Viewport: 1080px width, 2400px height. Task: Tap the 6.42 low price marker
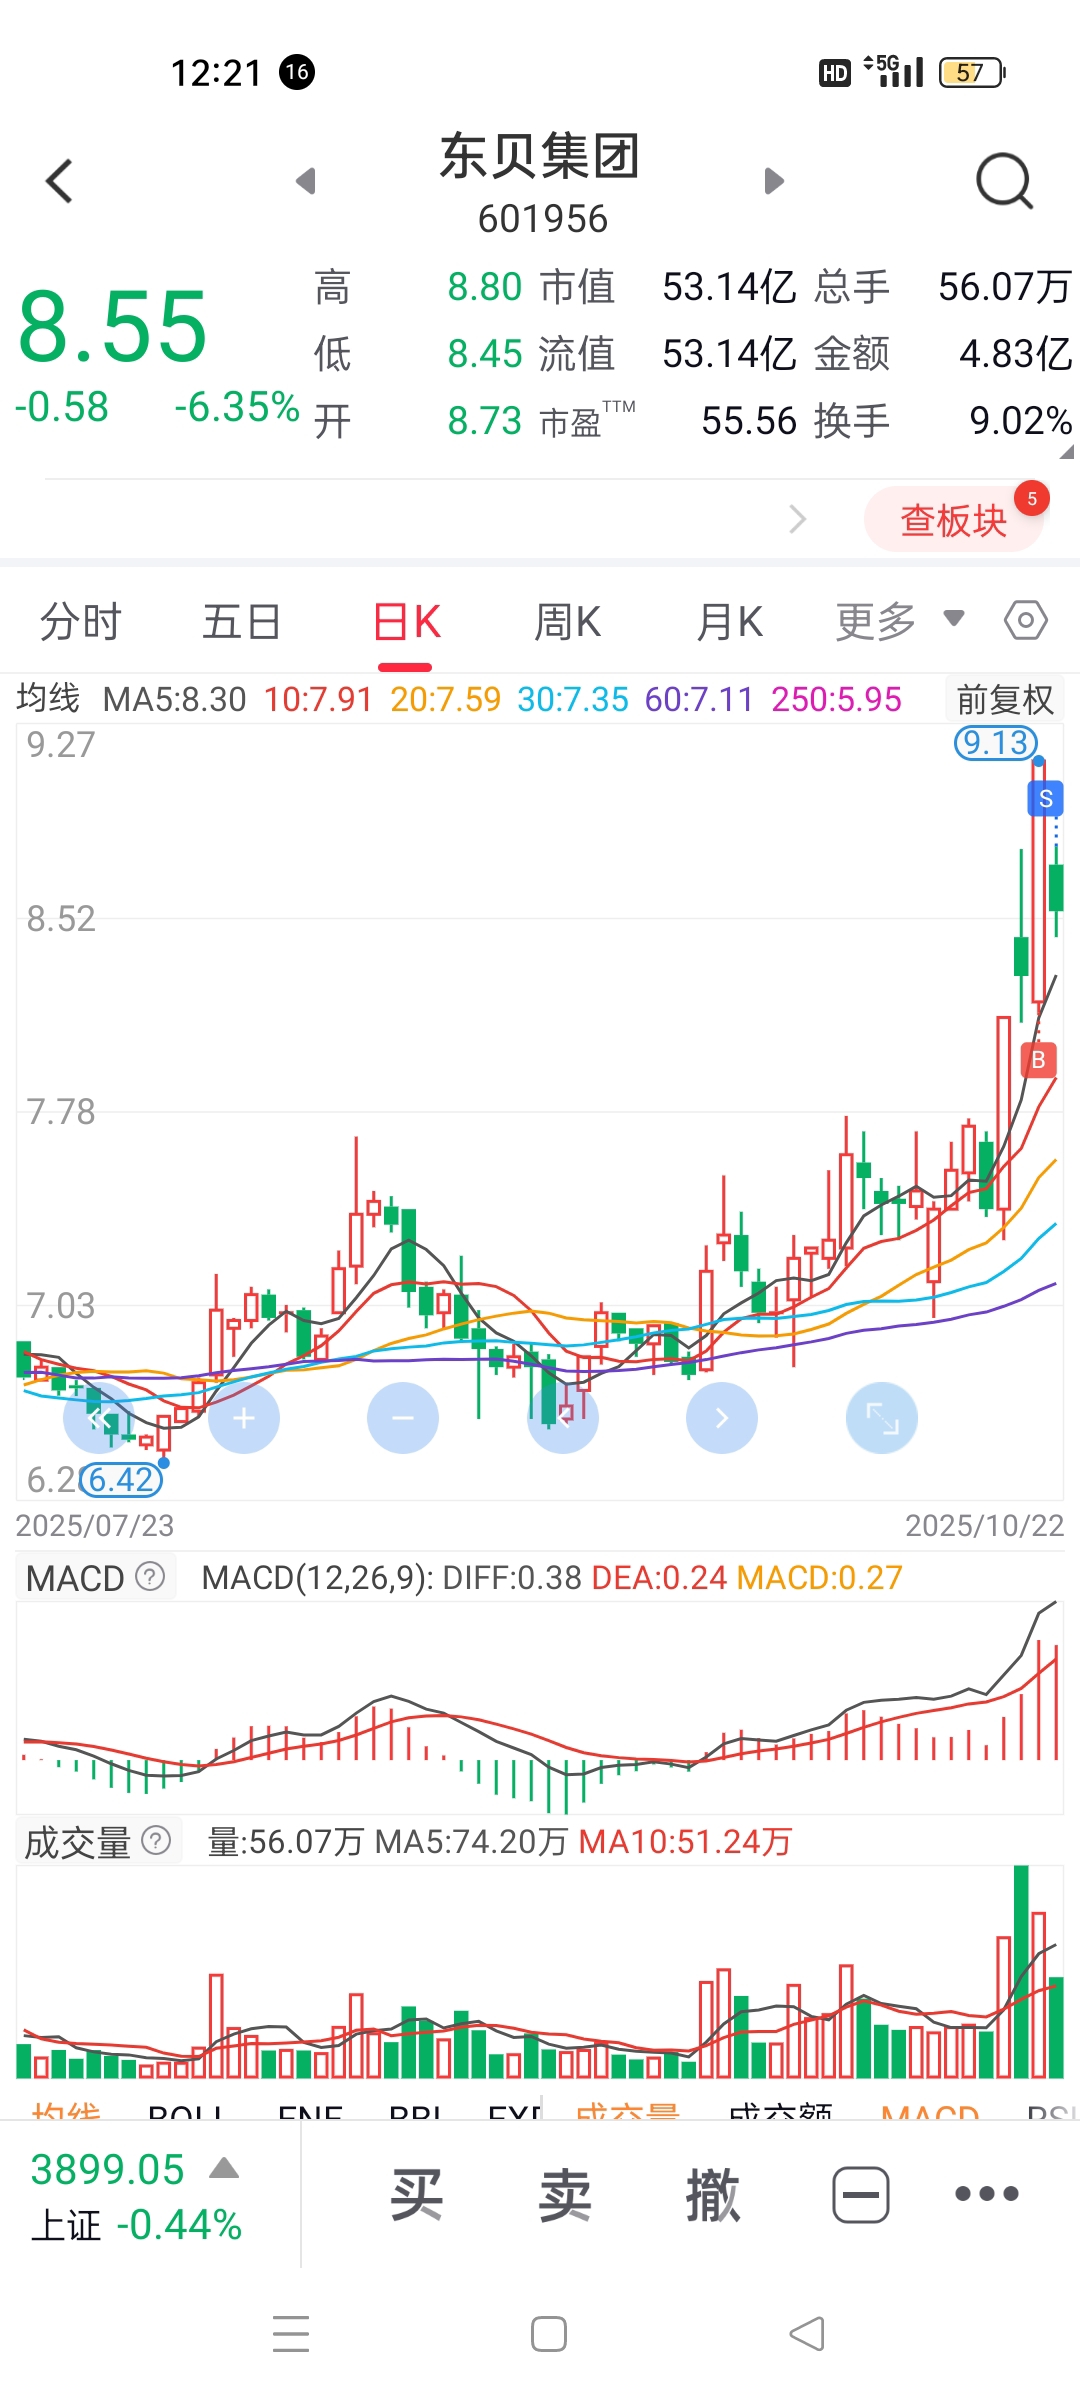point(122,1479)
